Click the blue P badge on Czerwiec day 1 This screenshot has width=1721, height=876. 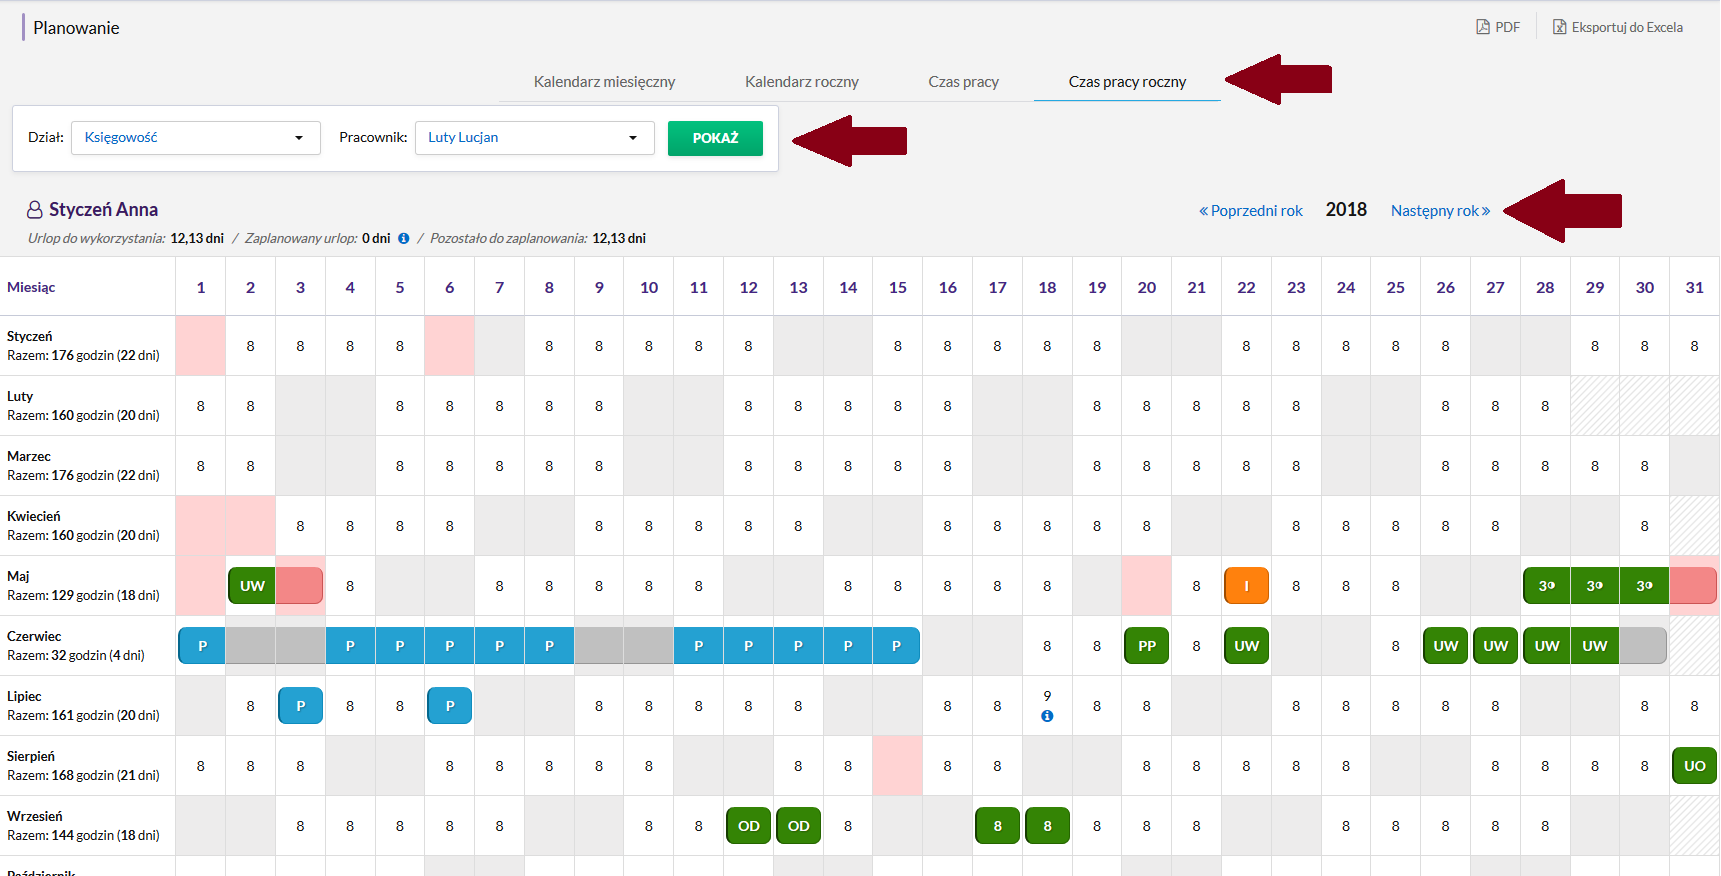pyautogui.click(x=202, y=646)
